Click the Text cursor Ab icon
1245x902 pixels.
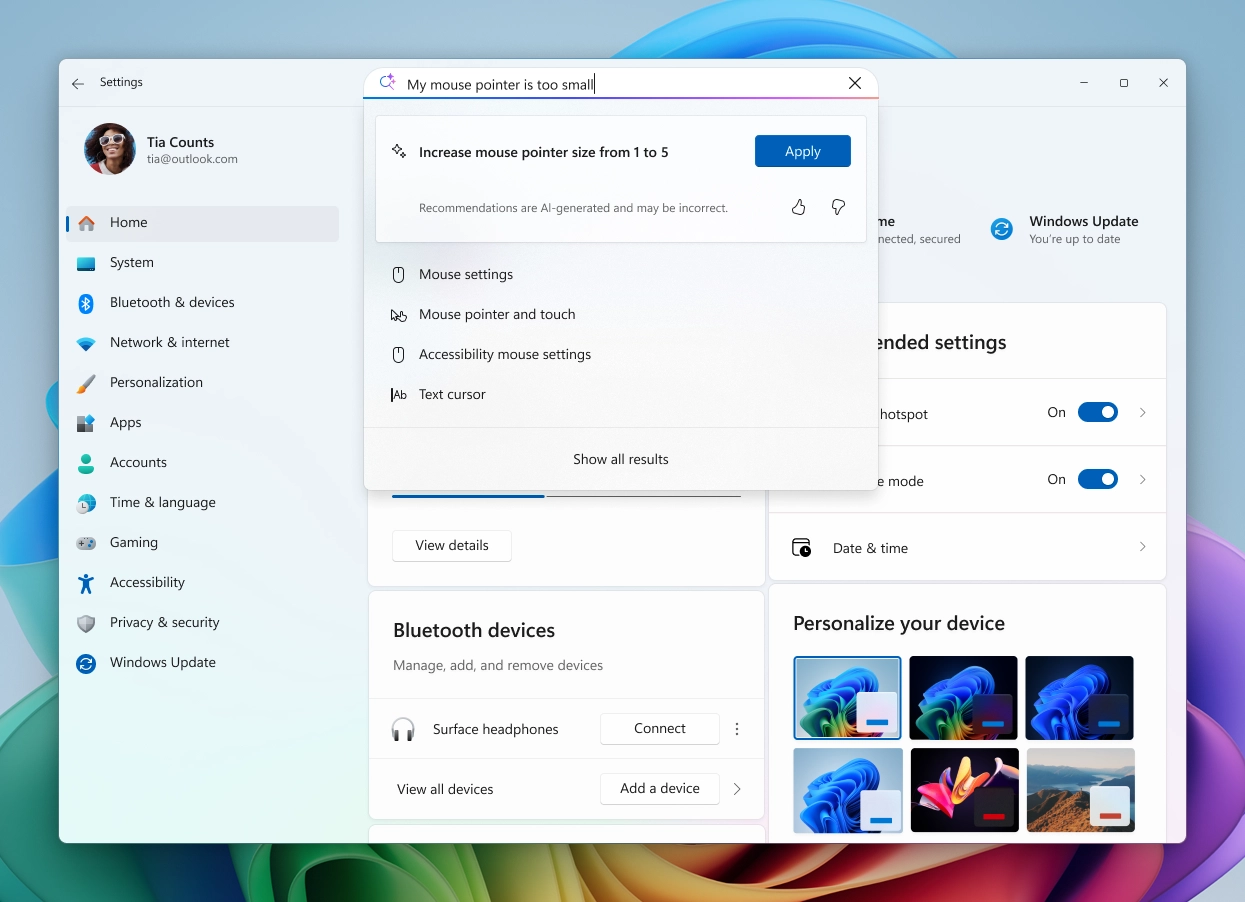(x=398, y=395)
